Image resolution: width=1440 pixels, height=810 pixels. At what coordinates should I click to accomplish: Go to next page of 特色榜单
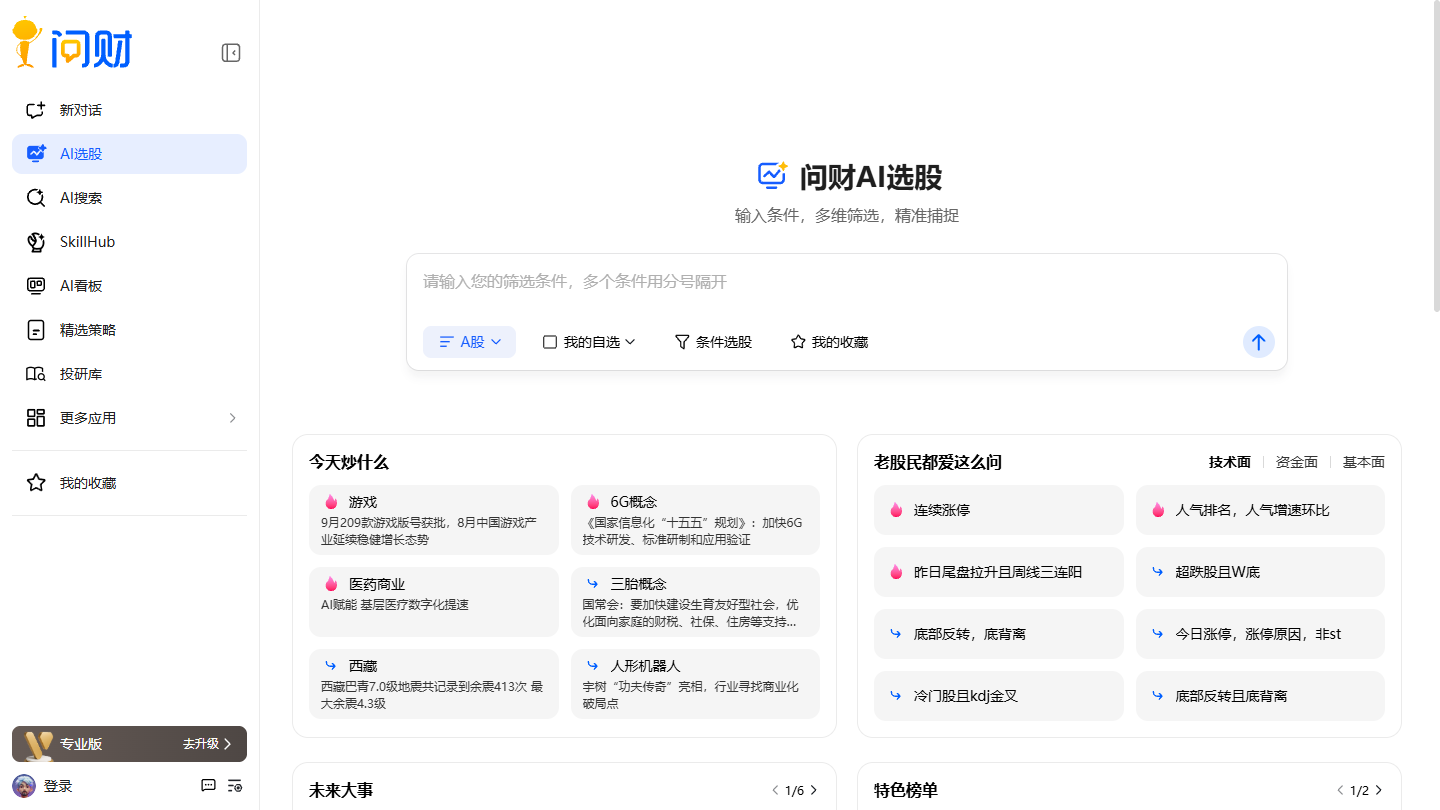point(1379,790)
